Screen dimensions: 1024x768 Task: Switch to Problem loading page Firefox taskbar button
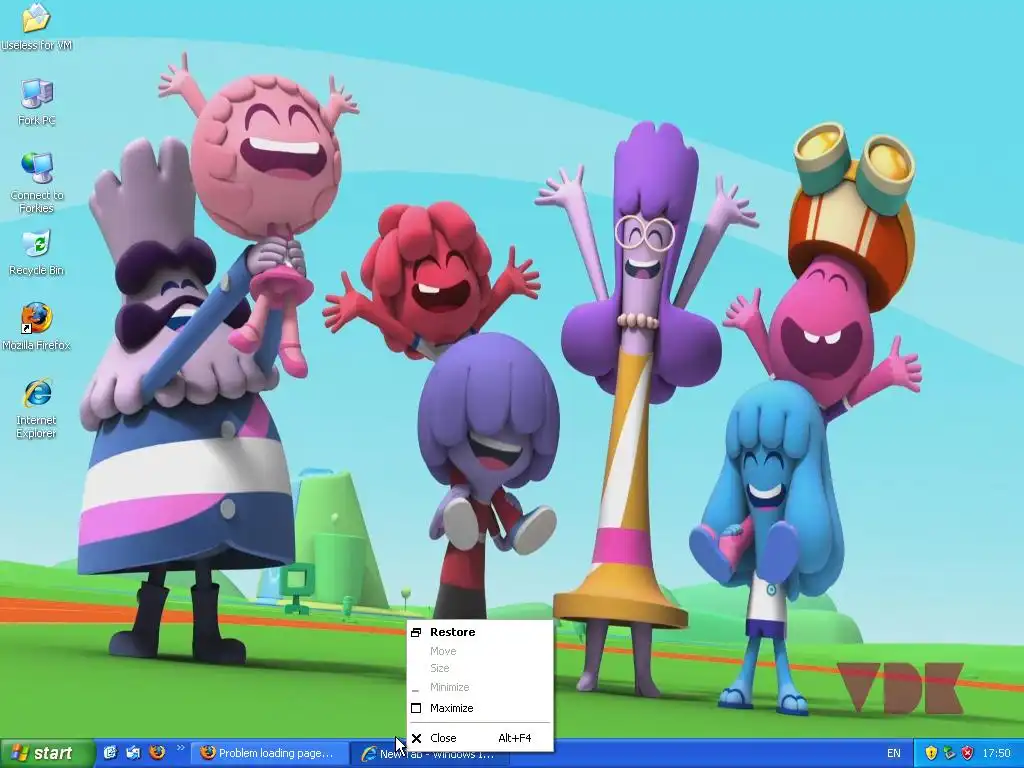click(x=269, y=753)
